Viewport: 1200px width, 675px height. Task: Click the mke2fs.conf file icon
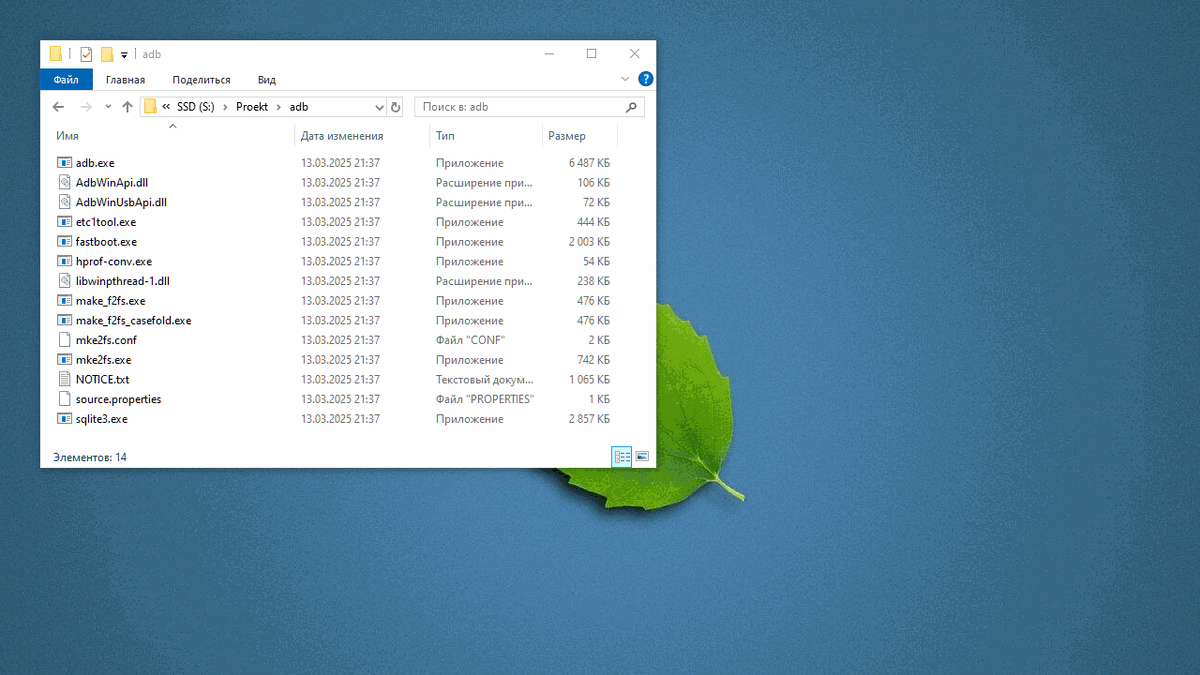tap(65, 340)
